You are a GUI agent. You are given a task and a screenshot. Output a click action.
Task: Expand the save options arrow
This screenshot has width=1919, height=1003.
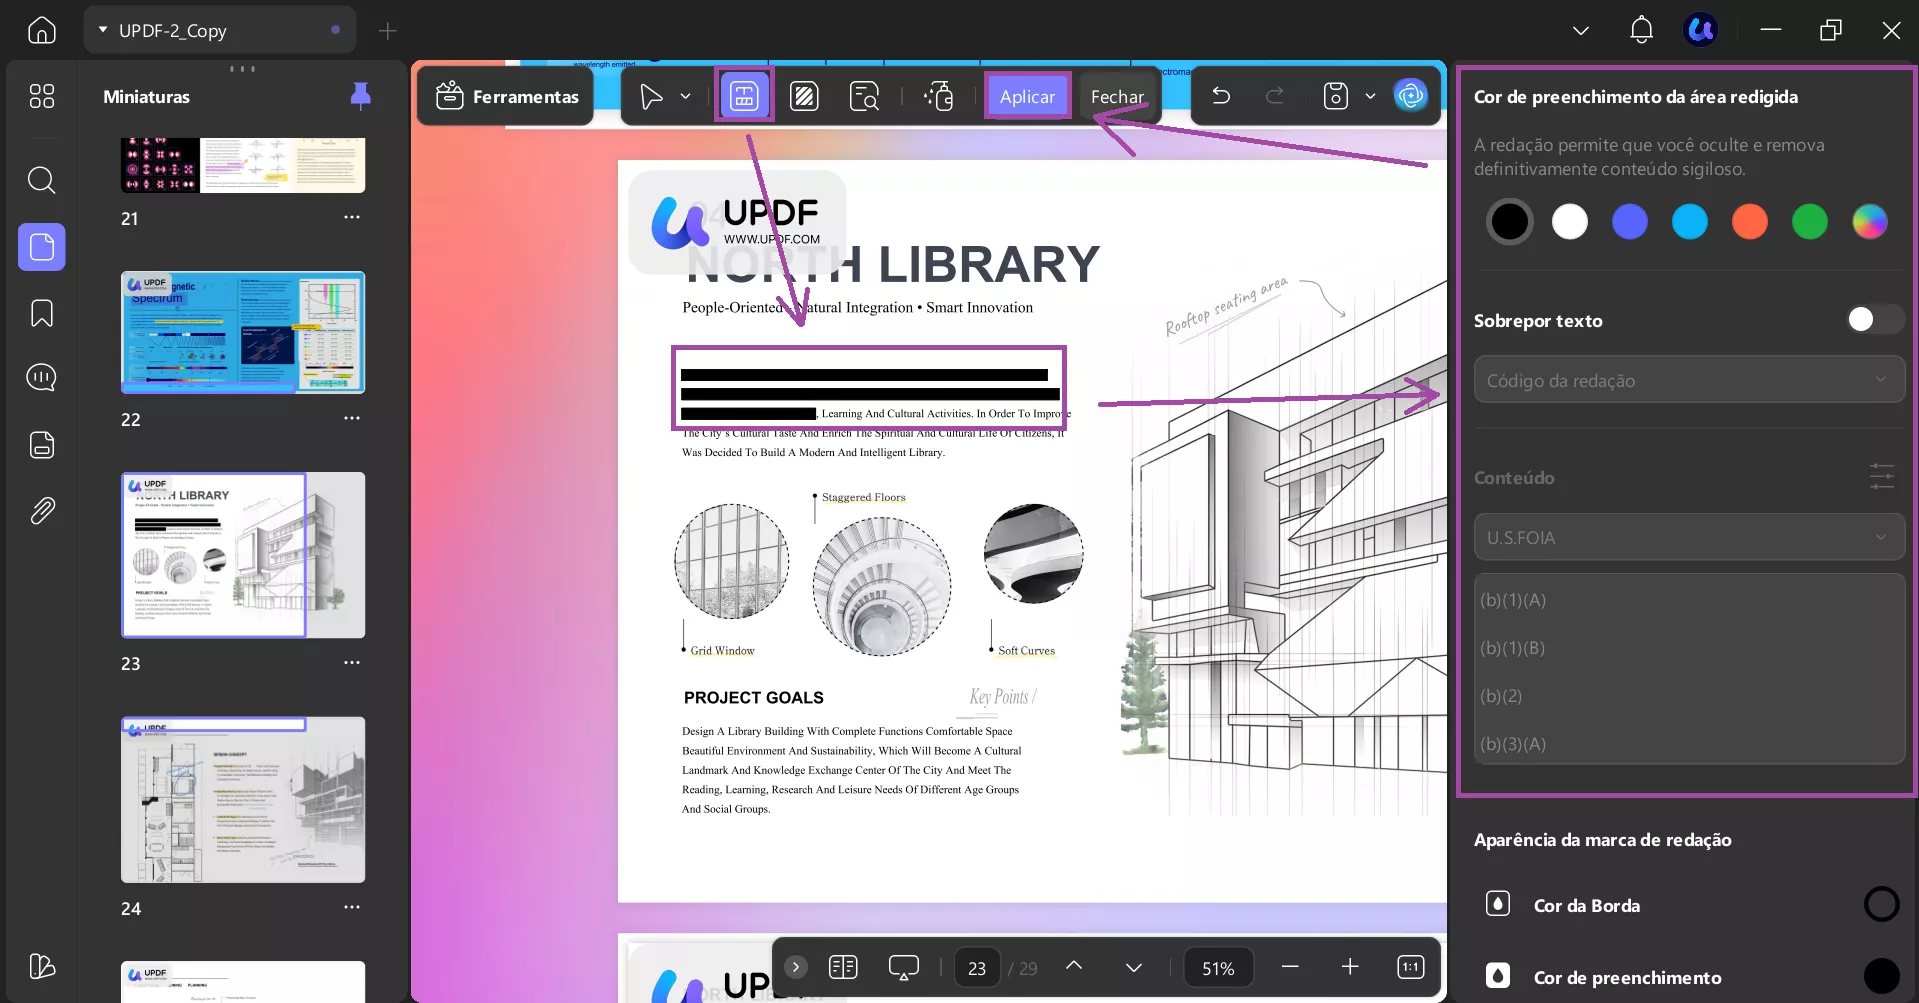[x=1370, y=96]
